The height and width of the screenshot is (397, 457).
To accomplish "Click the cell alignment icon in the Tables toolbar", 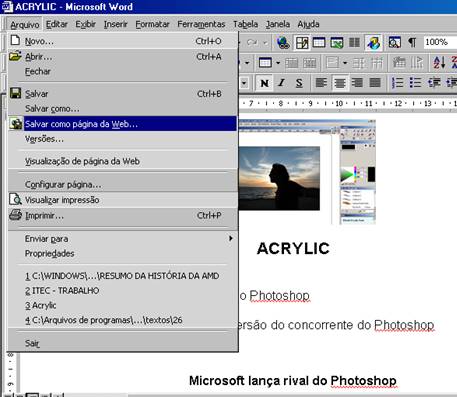I will click(332, 63).
